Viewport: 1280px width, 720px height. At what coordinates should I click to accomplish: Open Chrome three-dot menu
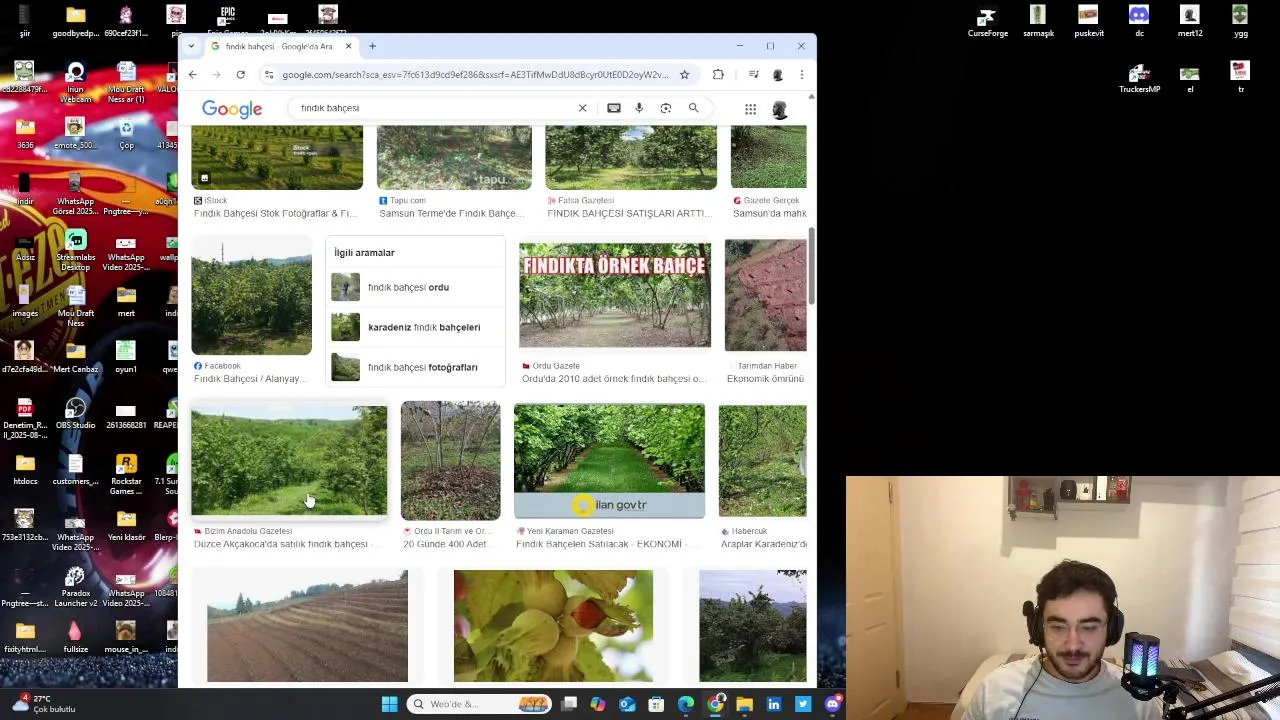(801, 74)
